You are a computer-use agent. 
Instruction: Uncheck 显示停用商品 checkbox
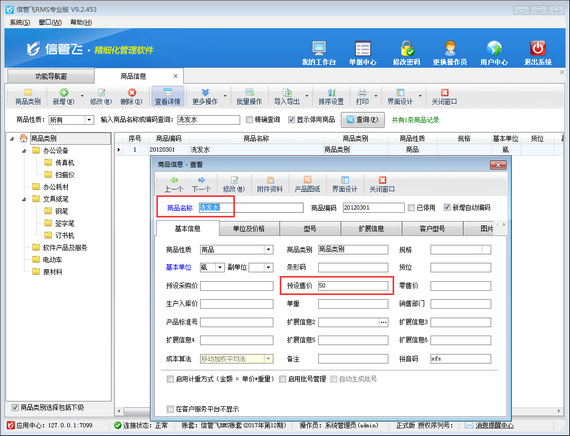(291, 120)
